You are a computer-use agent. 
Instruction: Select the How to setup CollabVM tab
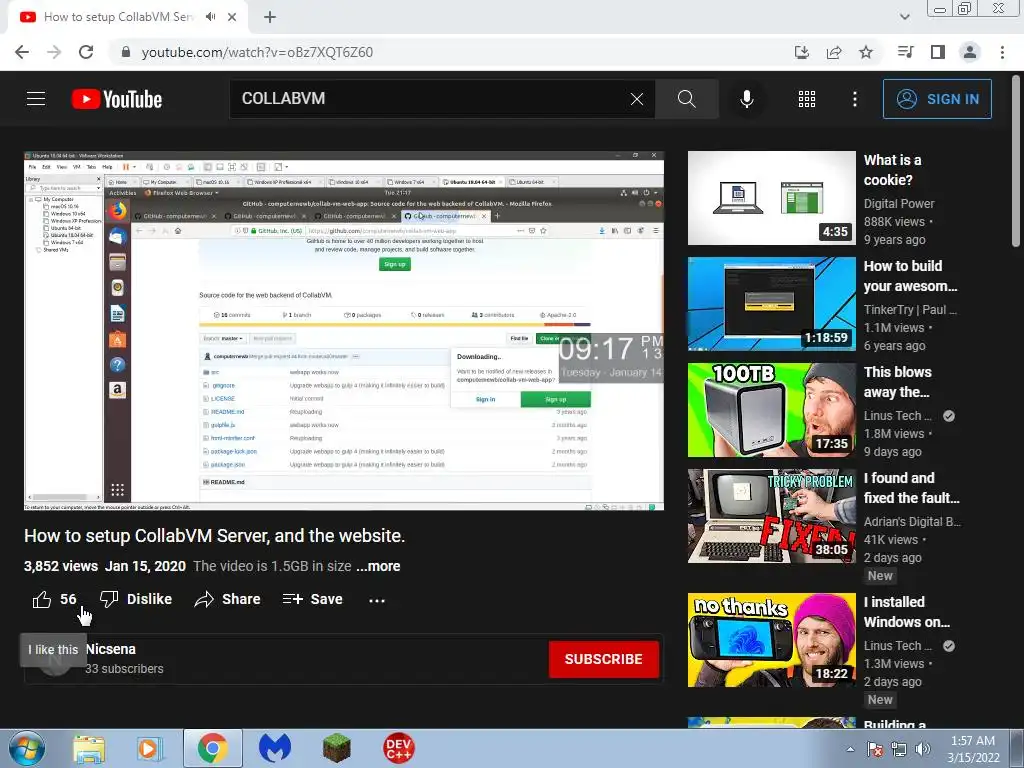(x=118, y=17)
